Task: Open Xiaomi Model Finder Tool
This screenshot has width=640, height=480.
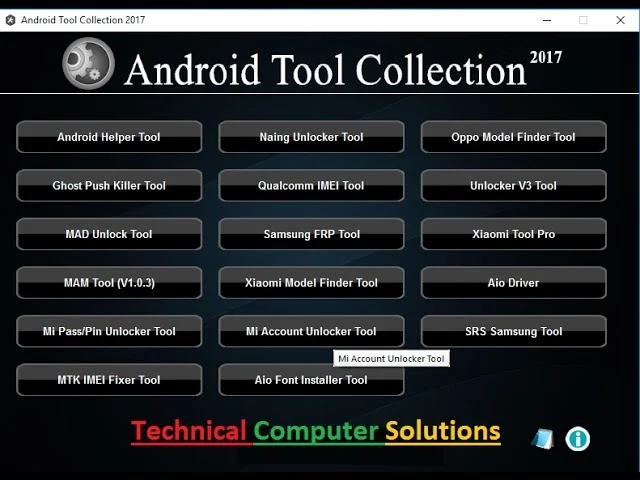Action: 311,282
